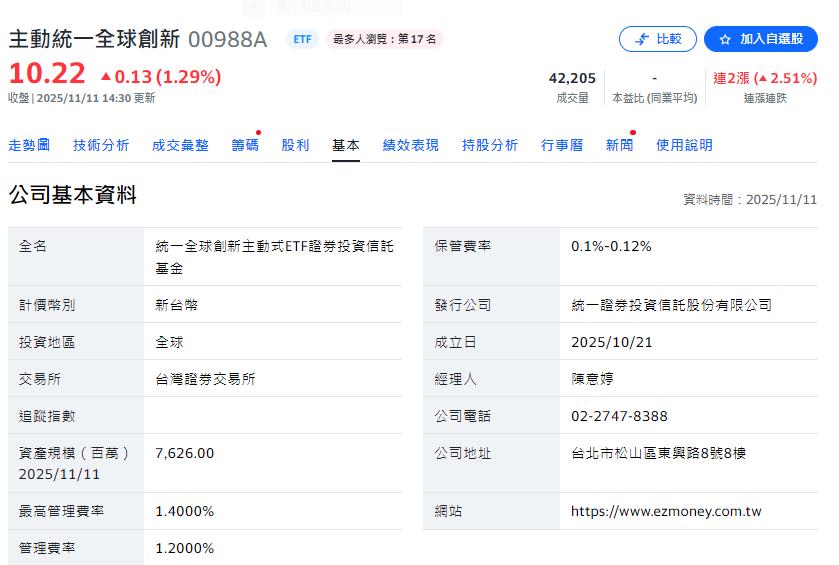839x565 pixels.
Task: Open the 走勢圖 tab
Action: [x=29, y=145]
